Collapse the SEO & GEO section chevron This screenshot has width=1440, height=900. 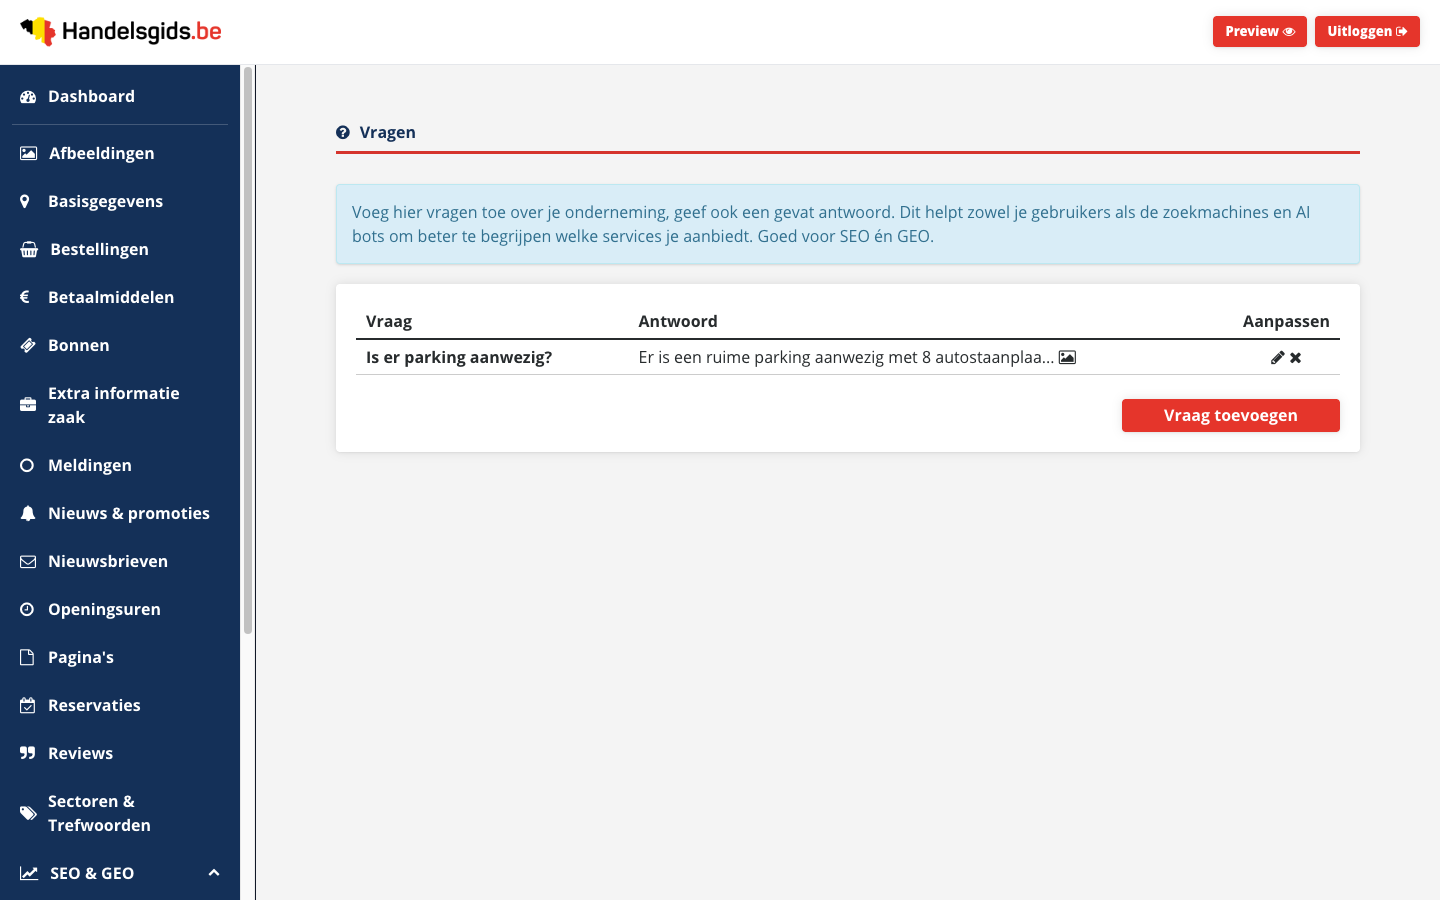[213, 873]
